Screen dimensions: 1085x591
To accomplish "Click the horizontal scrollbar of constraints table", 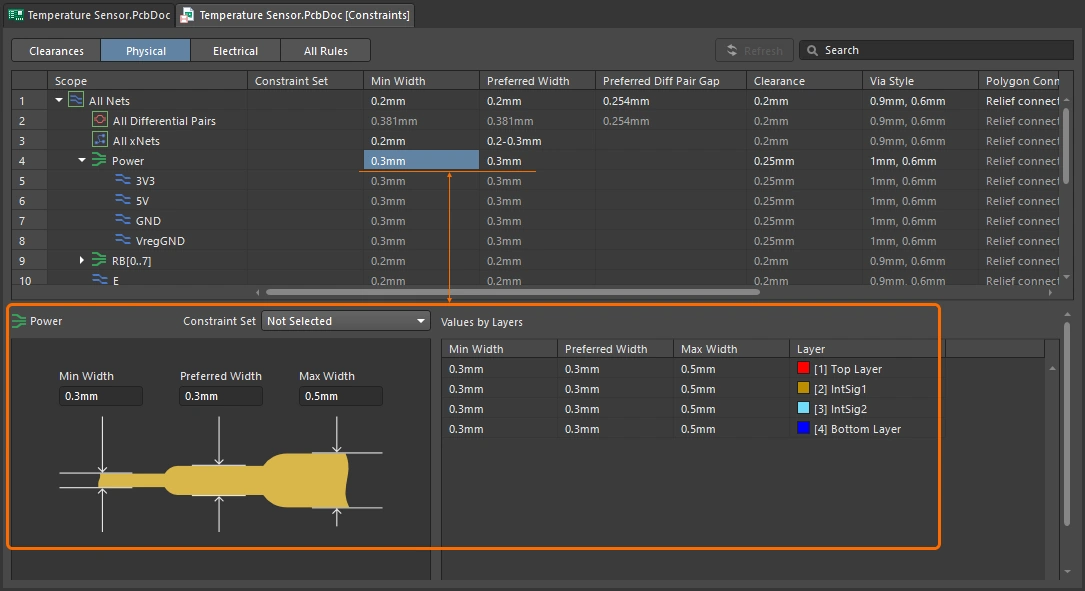I will coord(513,292).
